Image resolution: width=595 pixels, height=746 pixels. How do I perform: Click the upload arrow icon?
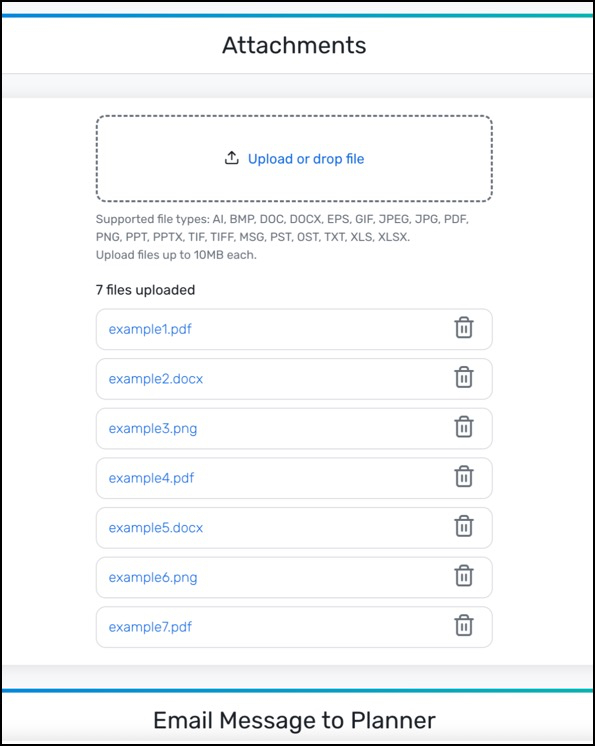click(x=232, y=158)
